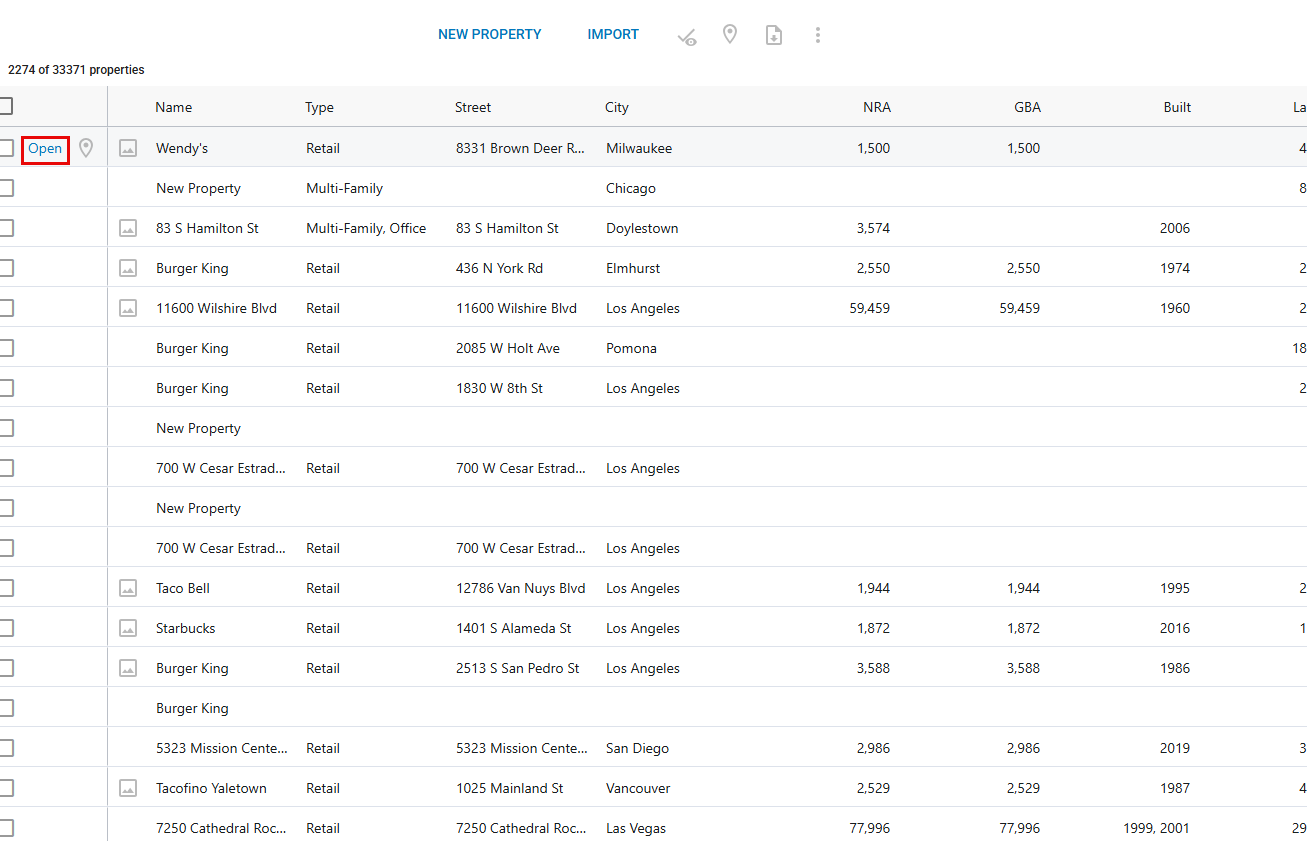Click the checkmark-eye review icon in toolbar
Viewport: 1307px width, 841px height.
[686, 36]
